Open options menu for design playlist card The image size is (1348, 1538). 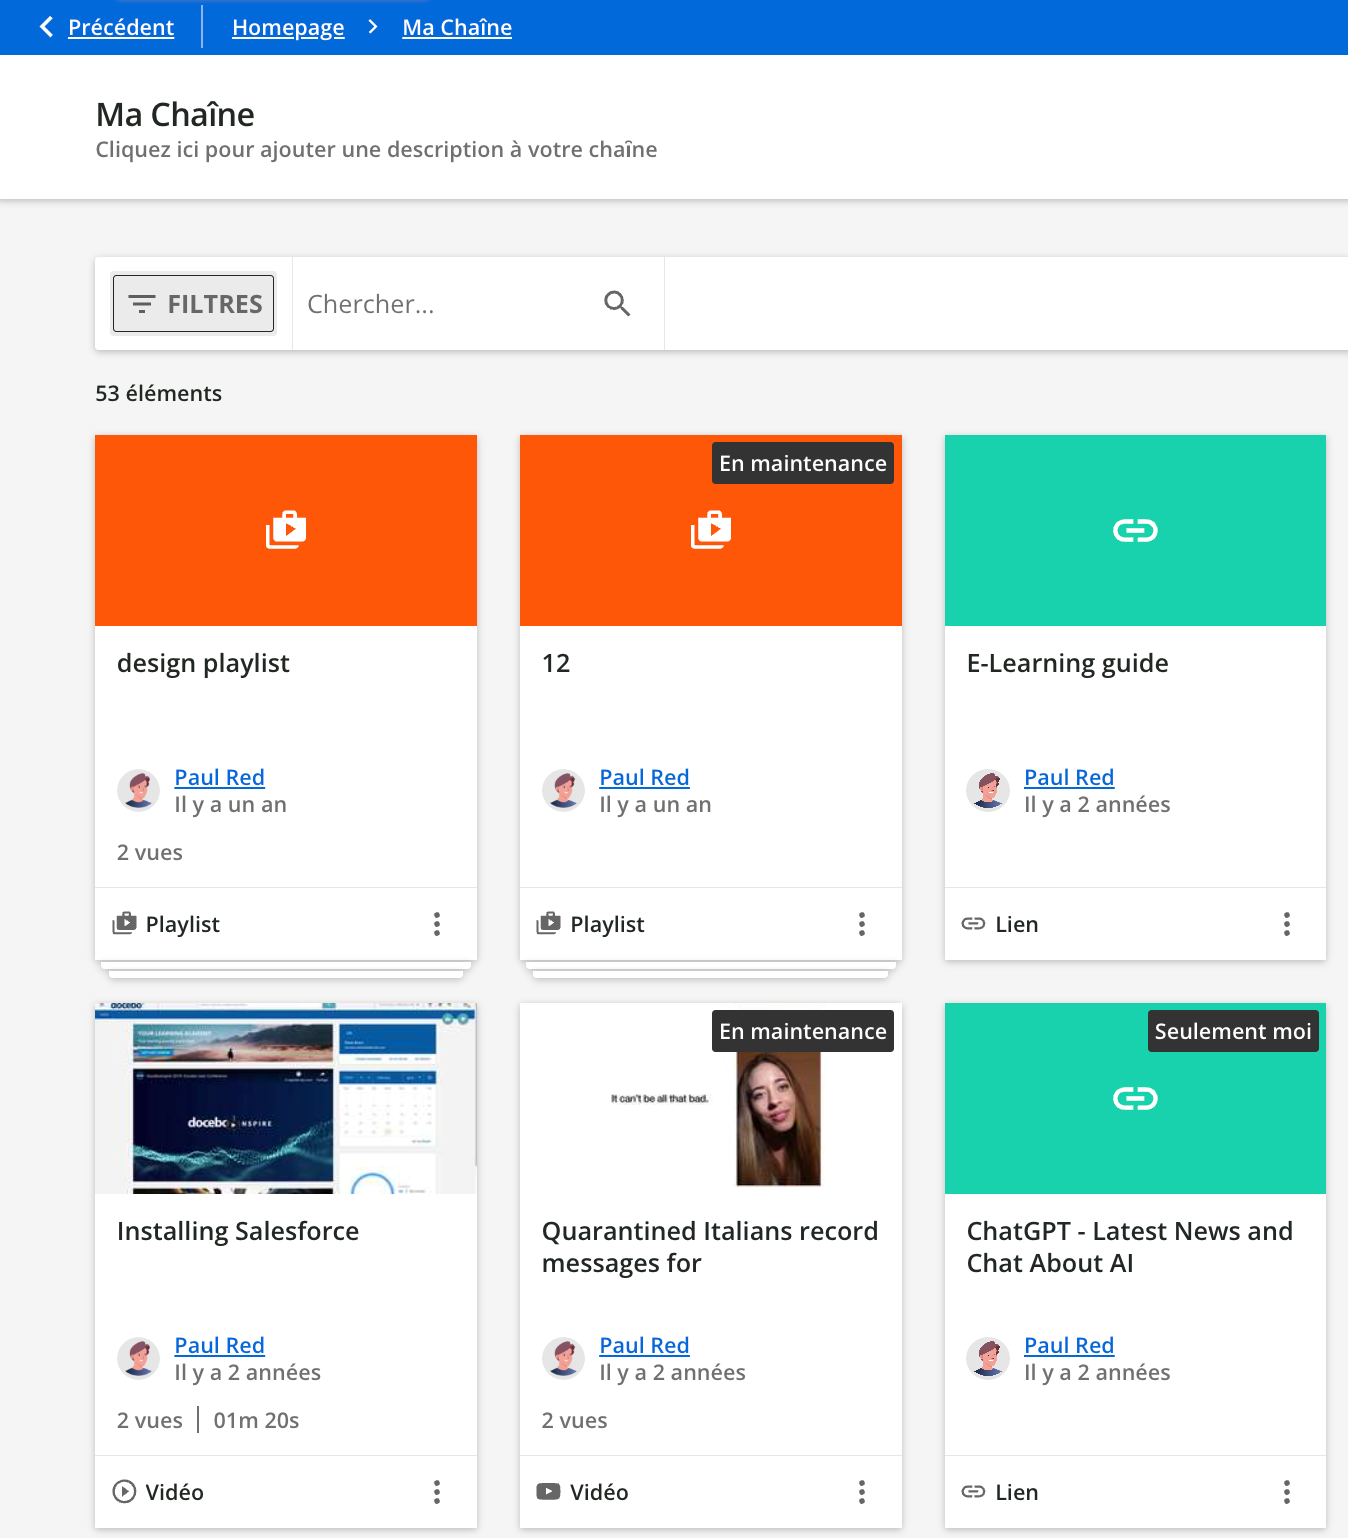coord(437,924)
